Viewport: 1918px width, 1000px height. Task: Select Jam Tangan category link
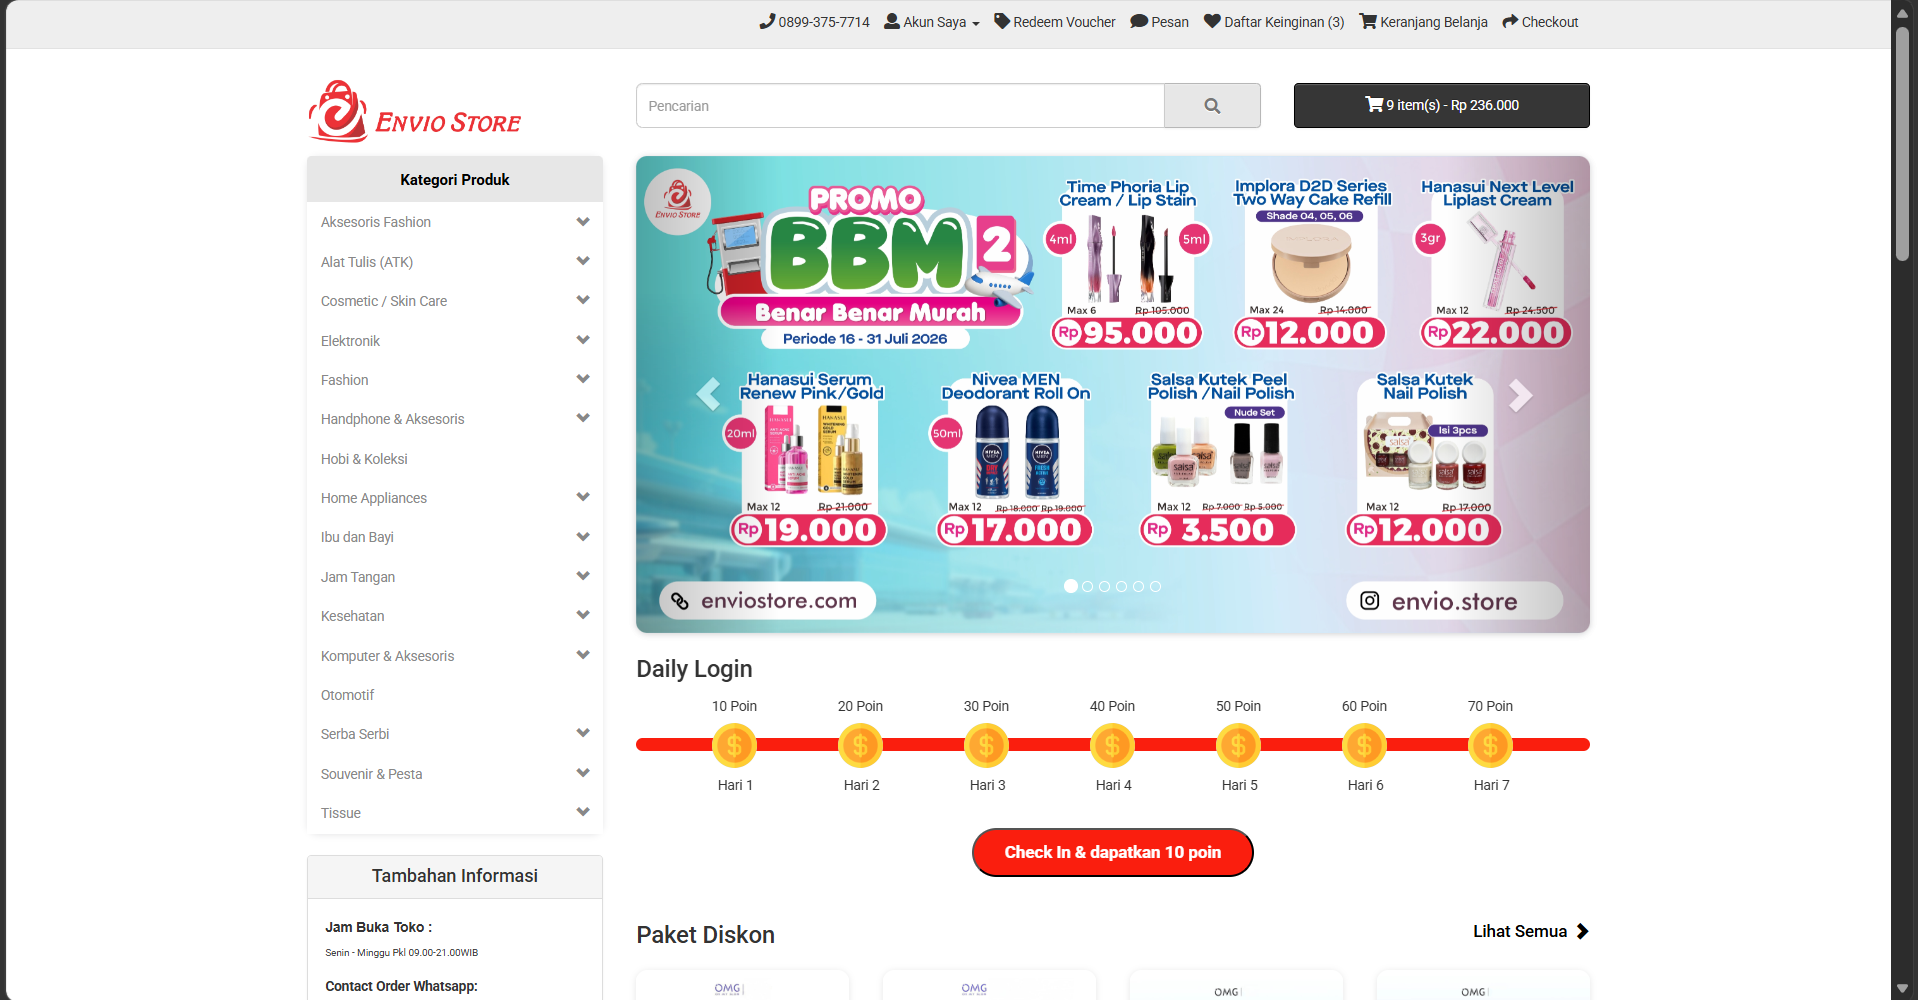coord(358,577)
